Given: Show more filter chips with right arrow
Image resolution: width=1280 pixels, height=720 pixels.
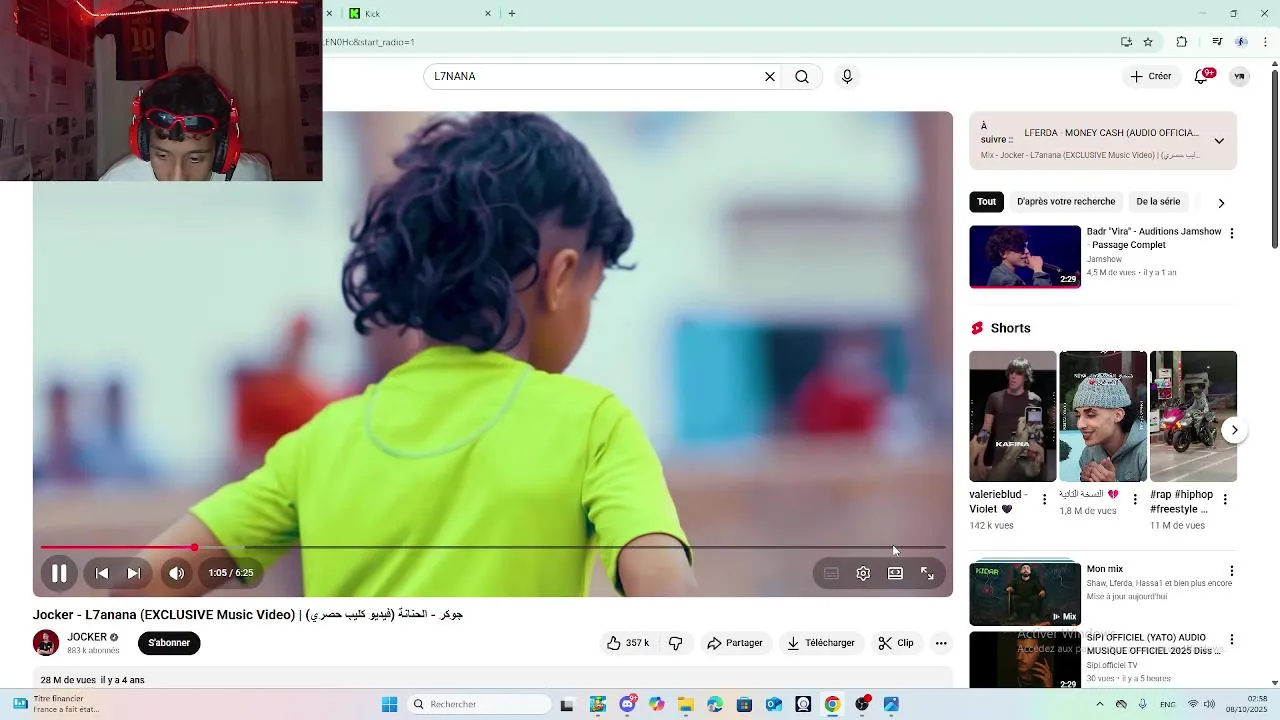Looking at the screenshot, I should (x=1221, y=203).
